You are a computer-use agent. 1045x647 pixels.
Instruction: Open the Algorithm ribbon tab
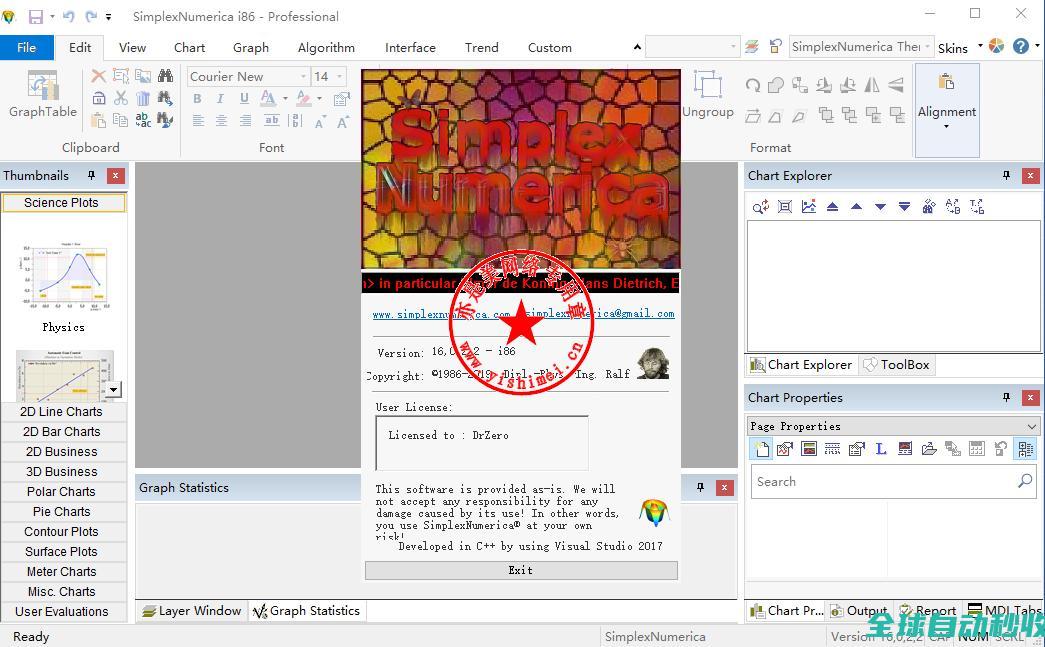click(326, 47)
